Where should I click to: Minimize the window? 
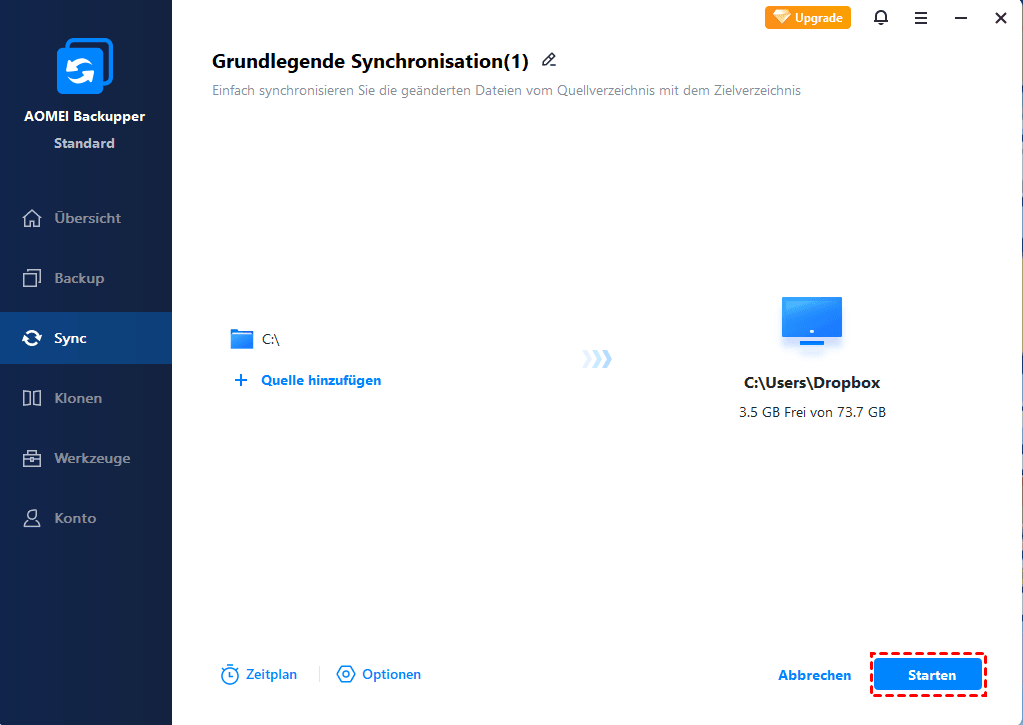[960, 18]
